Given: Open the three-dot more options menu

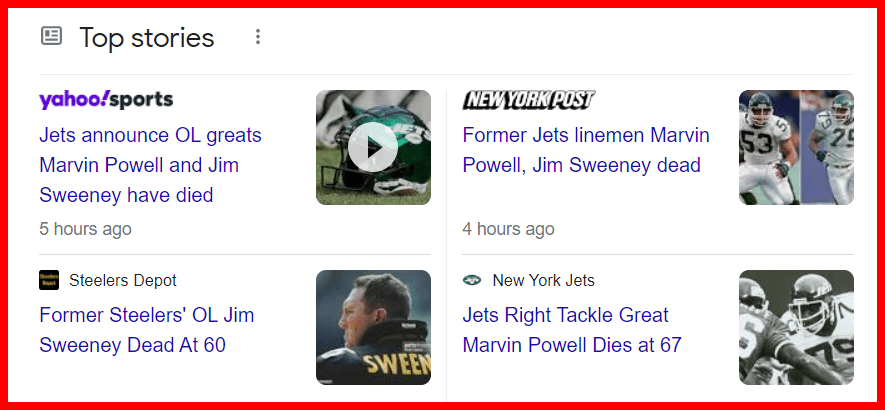Looking at the screenshot, I should pyautogui.click(x=258, y=37).
